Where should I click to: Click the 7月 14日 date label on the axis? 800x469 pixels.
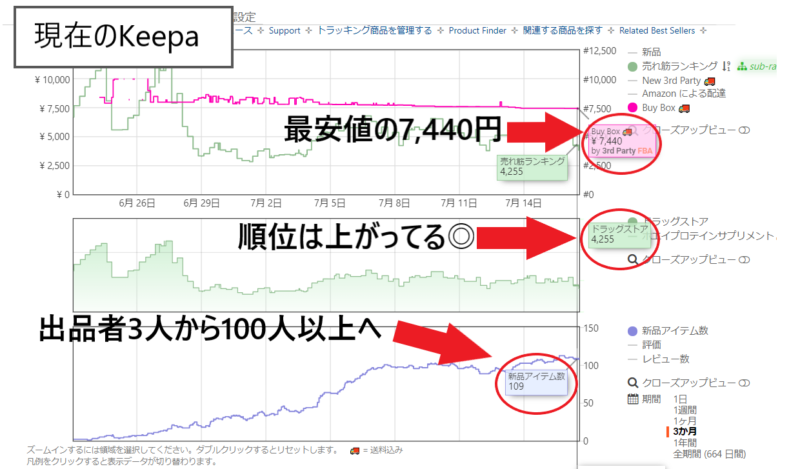(523, 203)
